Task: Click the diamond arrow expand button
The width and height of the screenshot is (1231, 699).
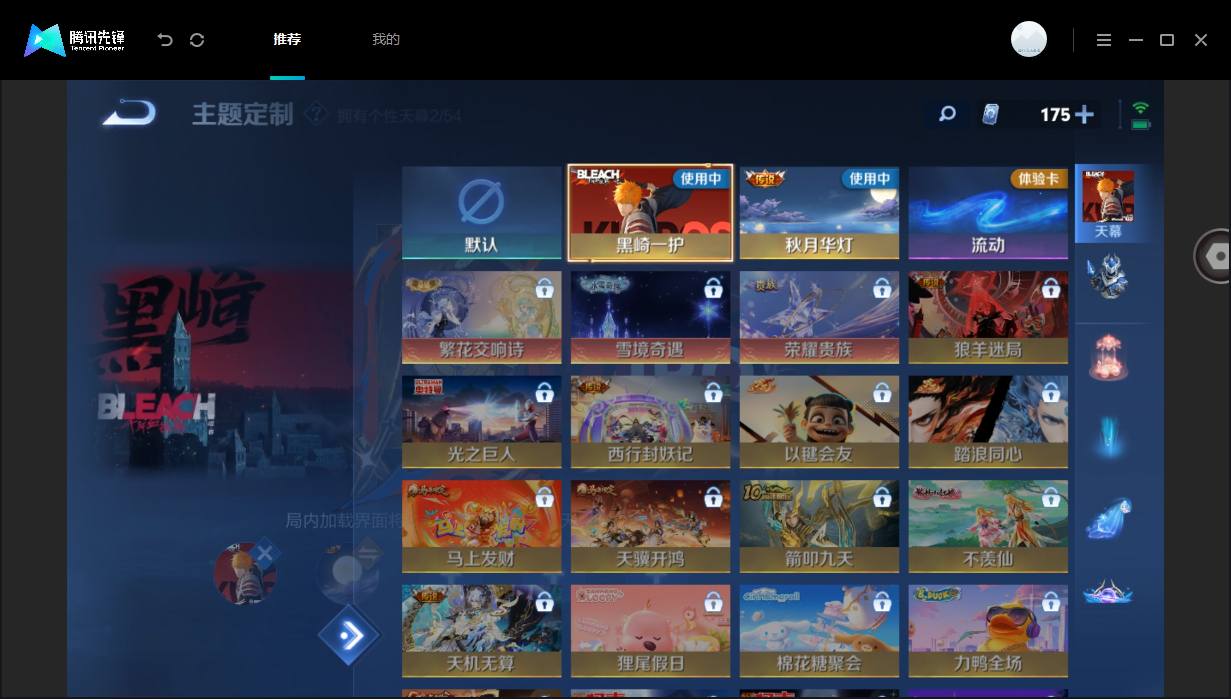Action: pos(349,634)
